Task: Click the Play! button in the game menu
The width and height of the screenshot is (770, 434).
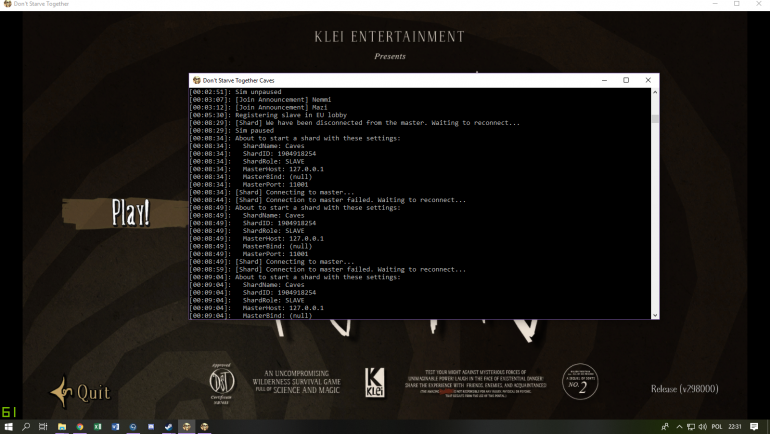Action: (130, 213)
